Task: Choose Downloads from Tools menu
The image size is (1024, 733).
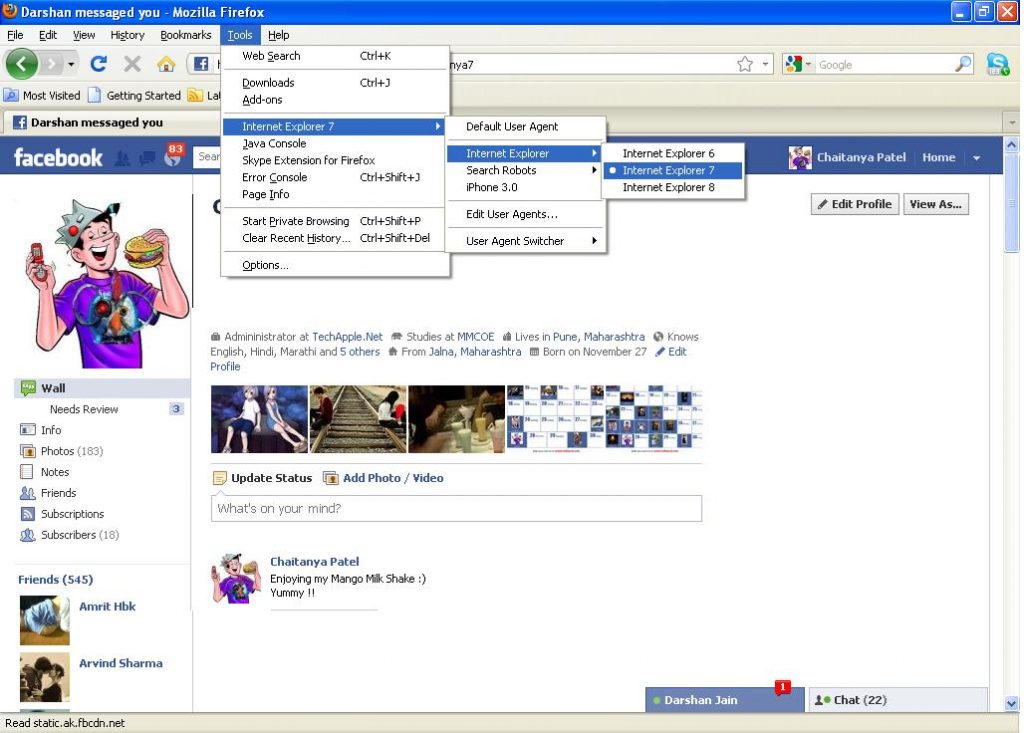Action: click(334, 83)
